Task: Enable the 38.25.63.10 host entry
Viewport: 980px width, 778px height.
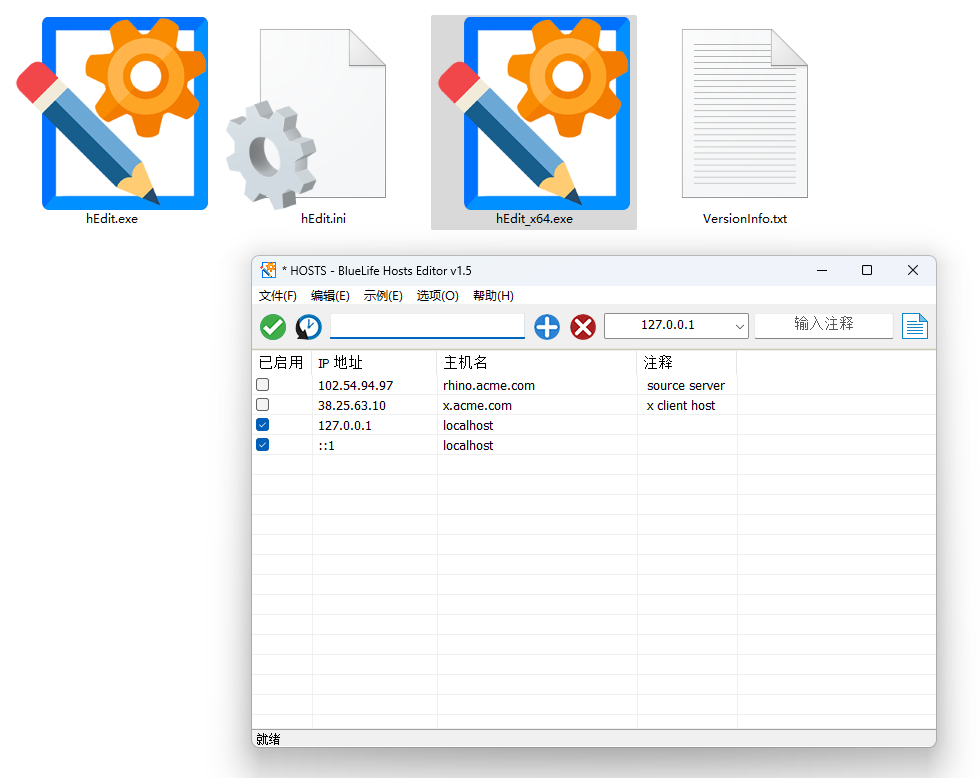Action: [x=262, y=404]
